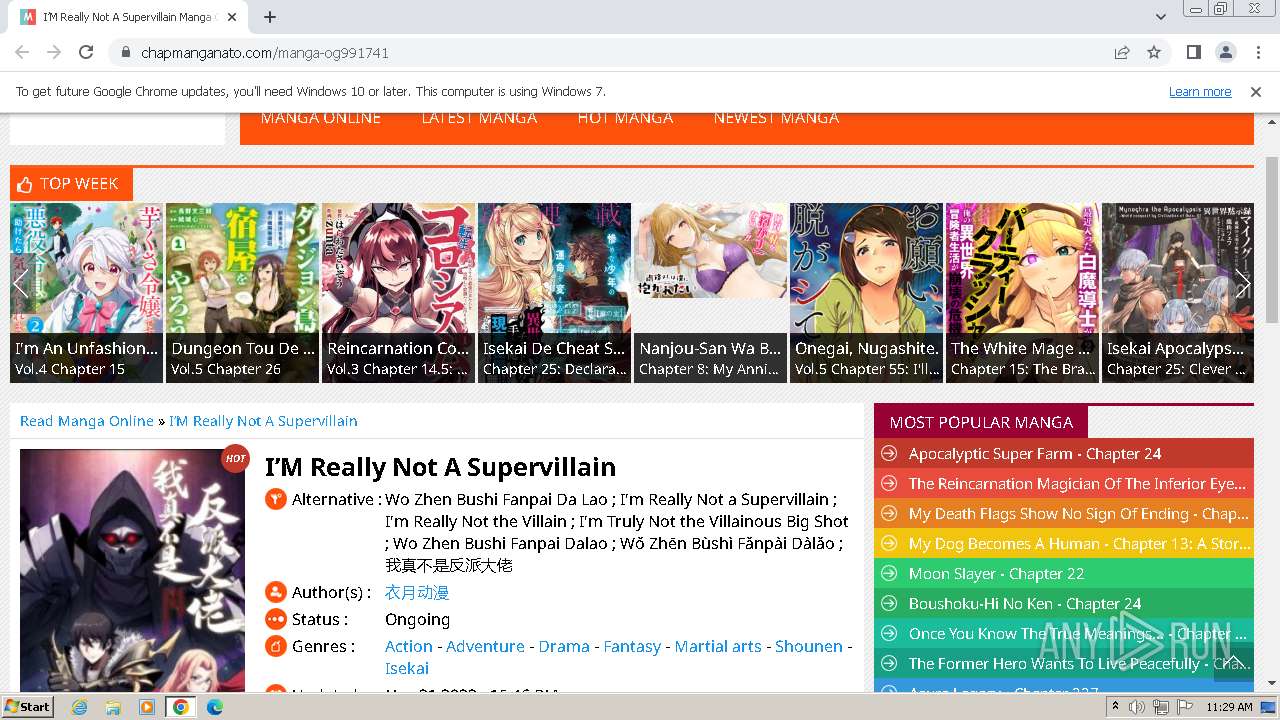Click arrow icon beside Moon Slayer
This screenshot has width=1280, height=720.
(x=888, y=574)
